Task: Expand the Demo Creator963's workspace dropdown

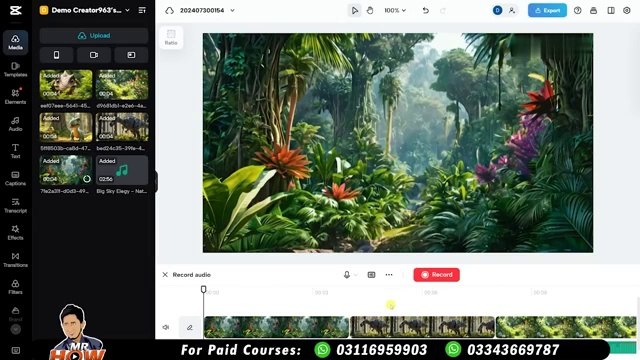Action: [127, 10]
